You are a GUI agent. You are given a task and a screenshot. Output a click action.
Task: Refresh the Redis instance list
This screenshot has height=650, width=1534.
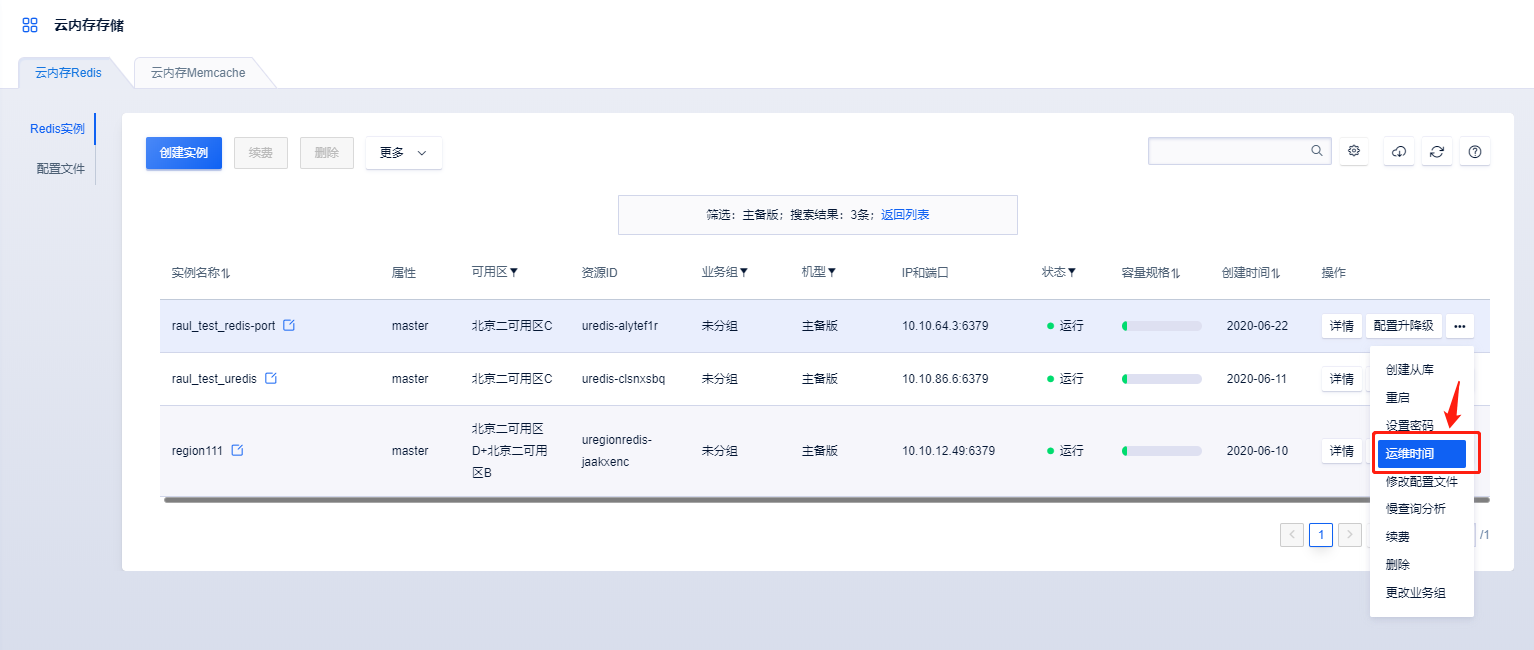[x=1437, y=151]
